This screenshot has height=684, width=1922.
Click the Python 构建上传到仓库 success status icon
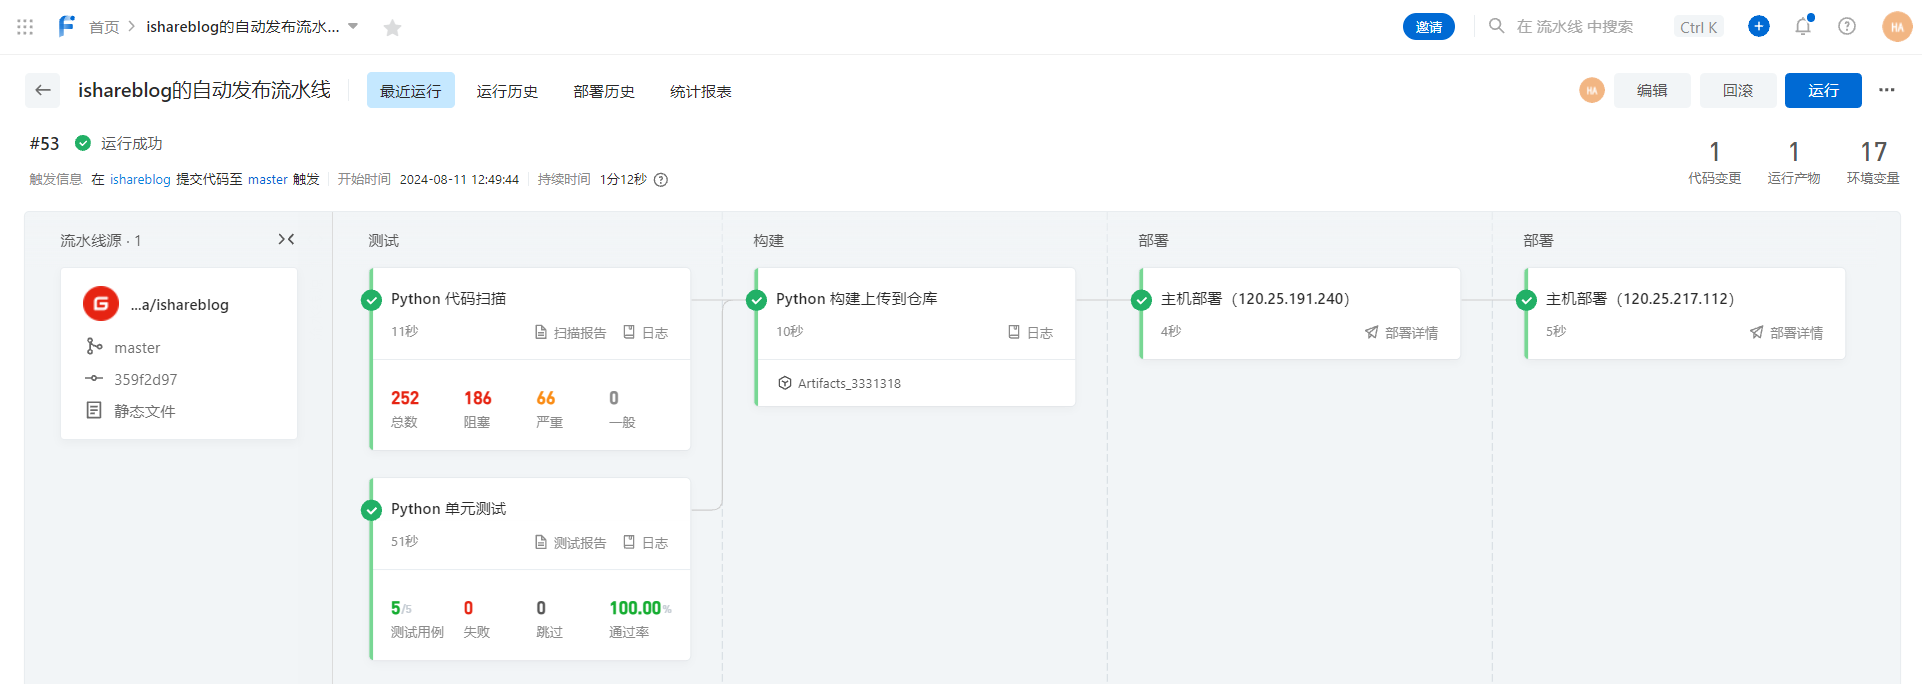756,300
